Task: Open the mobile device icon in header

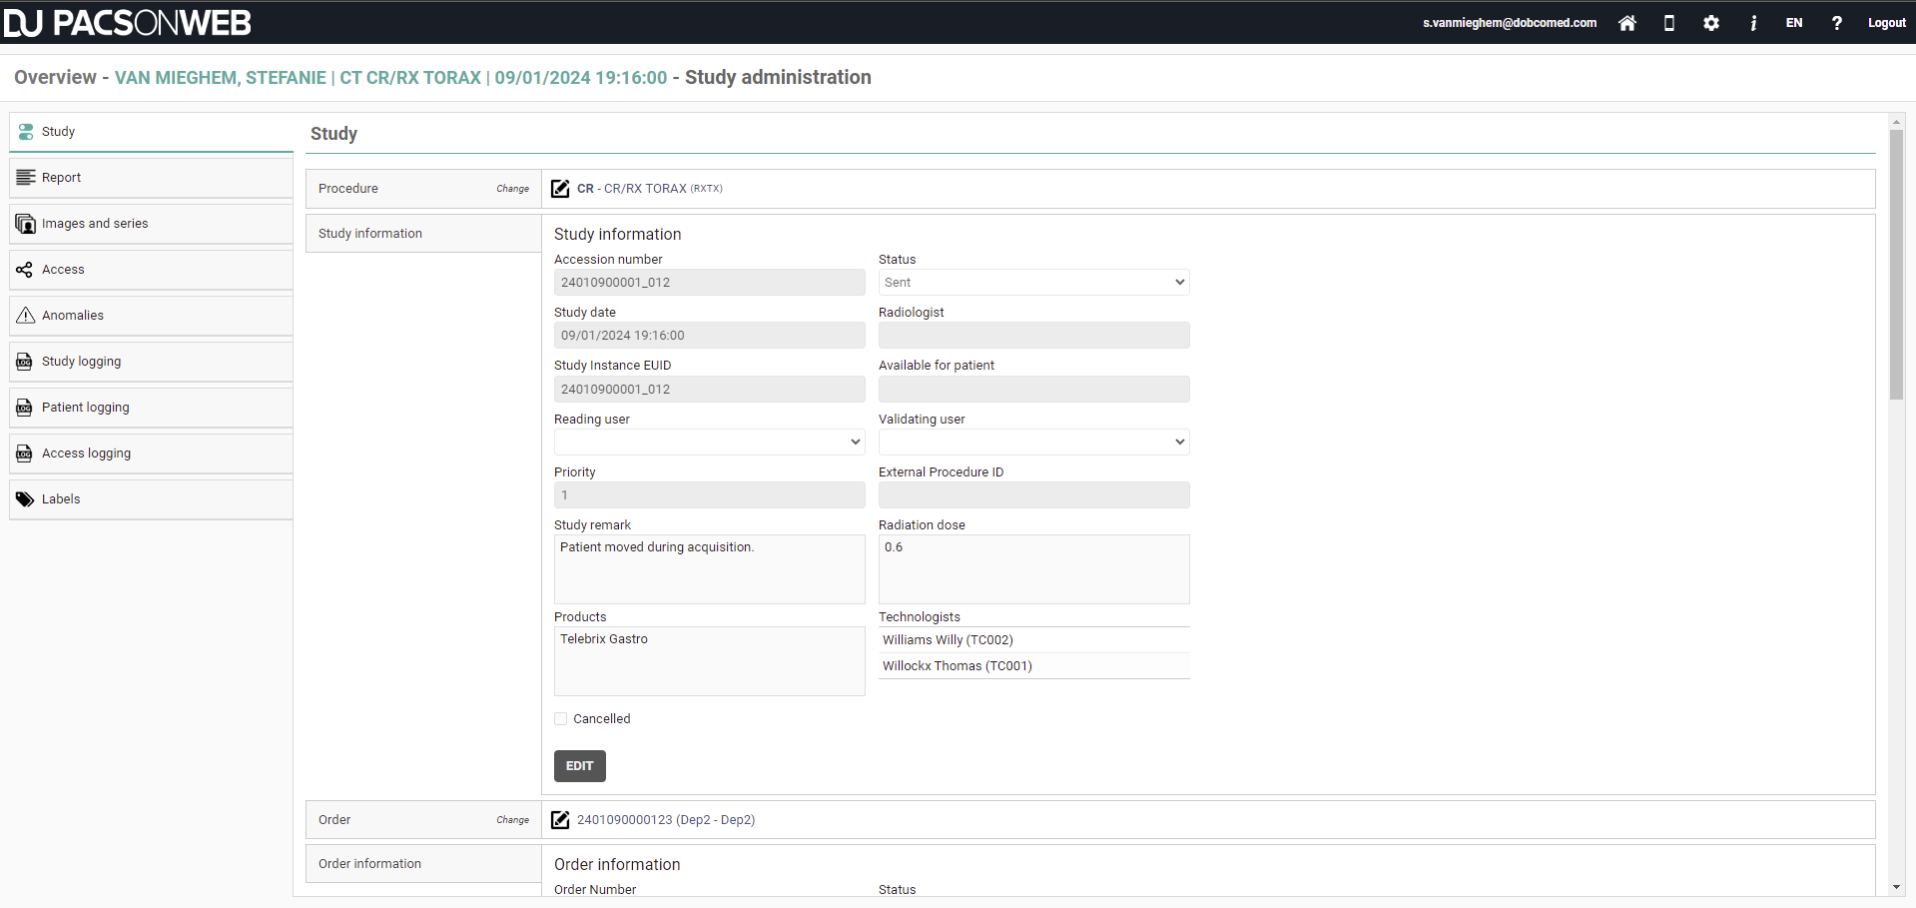Action: (x=1669, y=23)
